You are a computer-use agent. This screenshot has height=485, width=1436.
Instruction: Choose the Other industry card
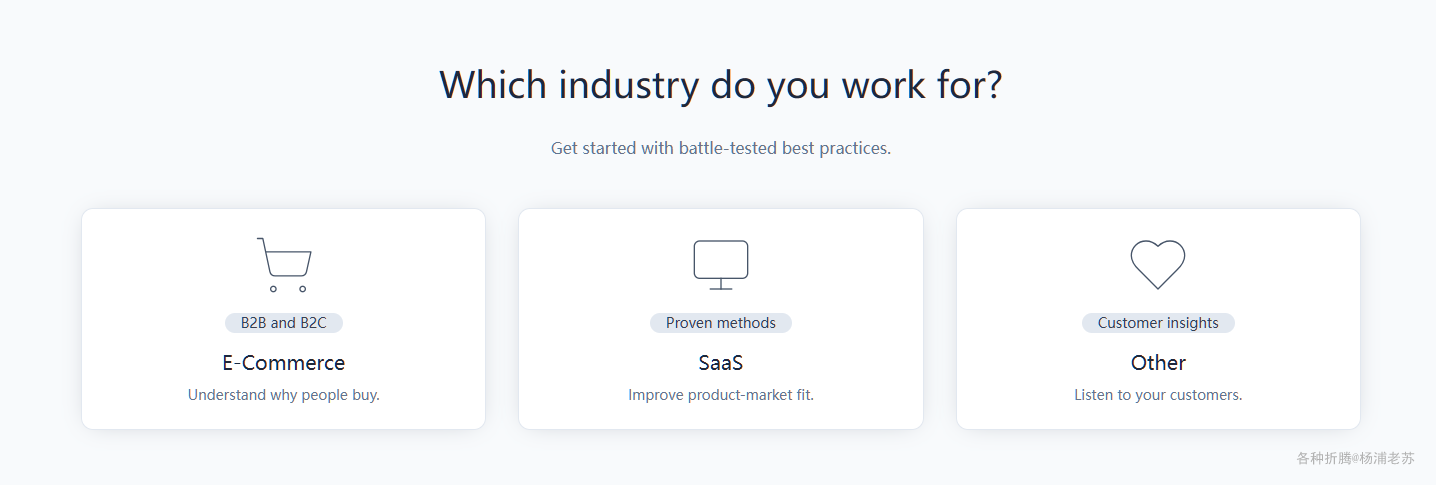click(x=1158, y=319)
